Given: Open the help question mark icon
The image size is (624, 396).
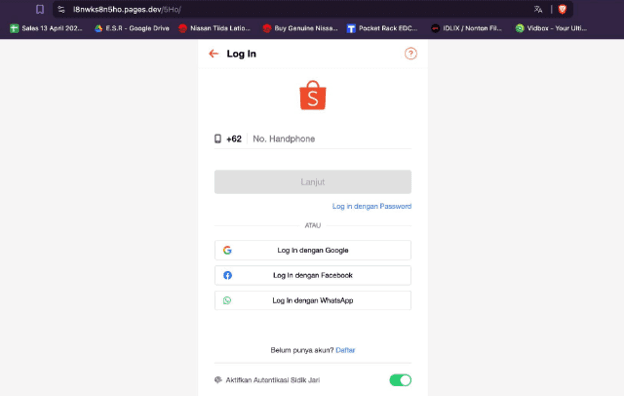Looking at the screenshot, I should click(x=411, y=54).
